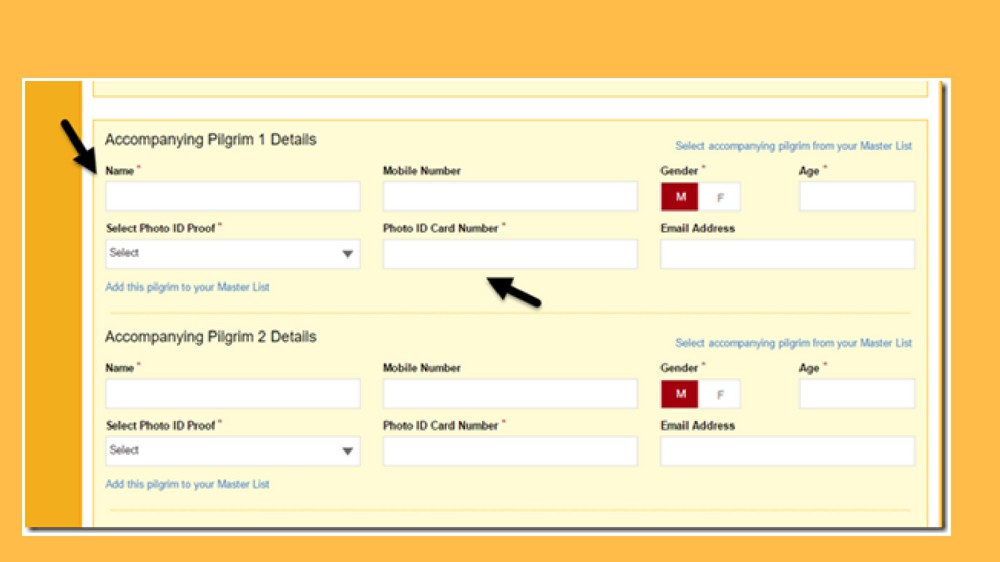Click the Pilgrim 1 Age field
Viewport: 1000px width, 562px height.
[x=857, y=196]
